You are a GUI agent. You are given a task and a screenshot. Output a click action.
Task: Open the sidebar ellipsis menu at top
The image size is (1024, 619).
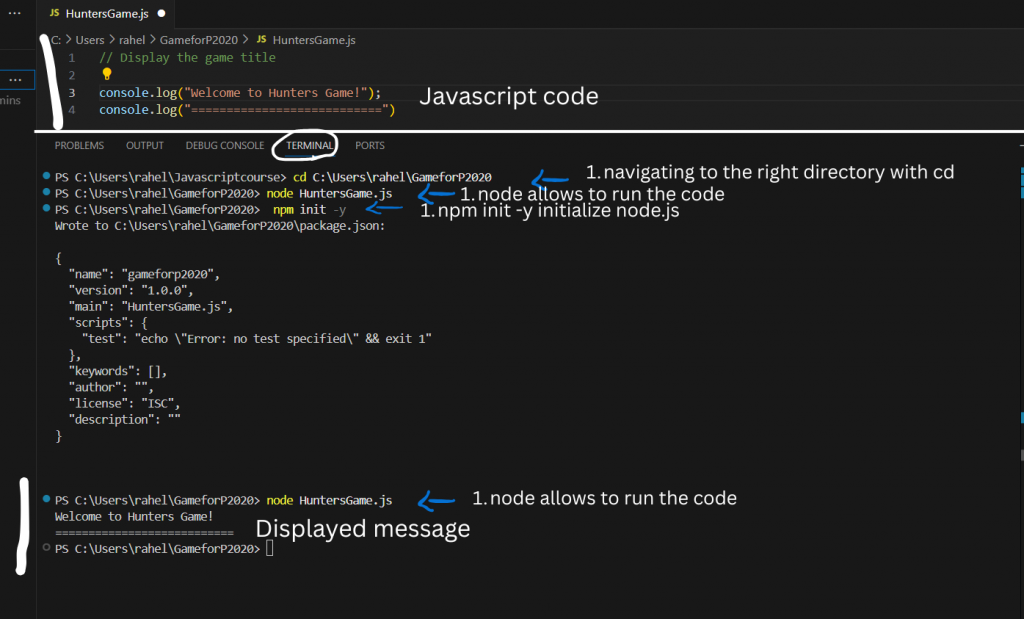pos(14,13)
